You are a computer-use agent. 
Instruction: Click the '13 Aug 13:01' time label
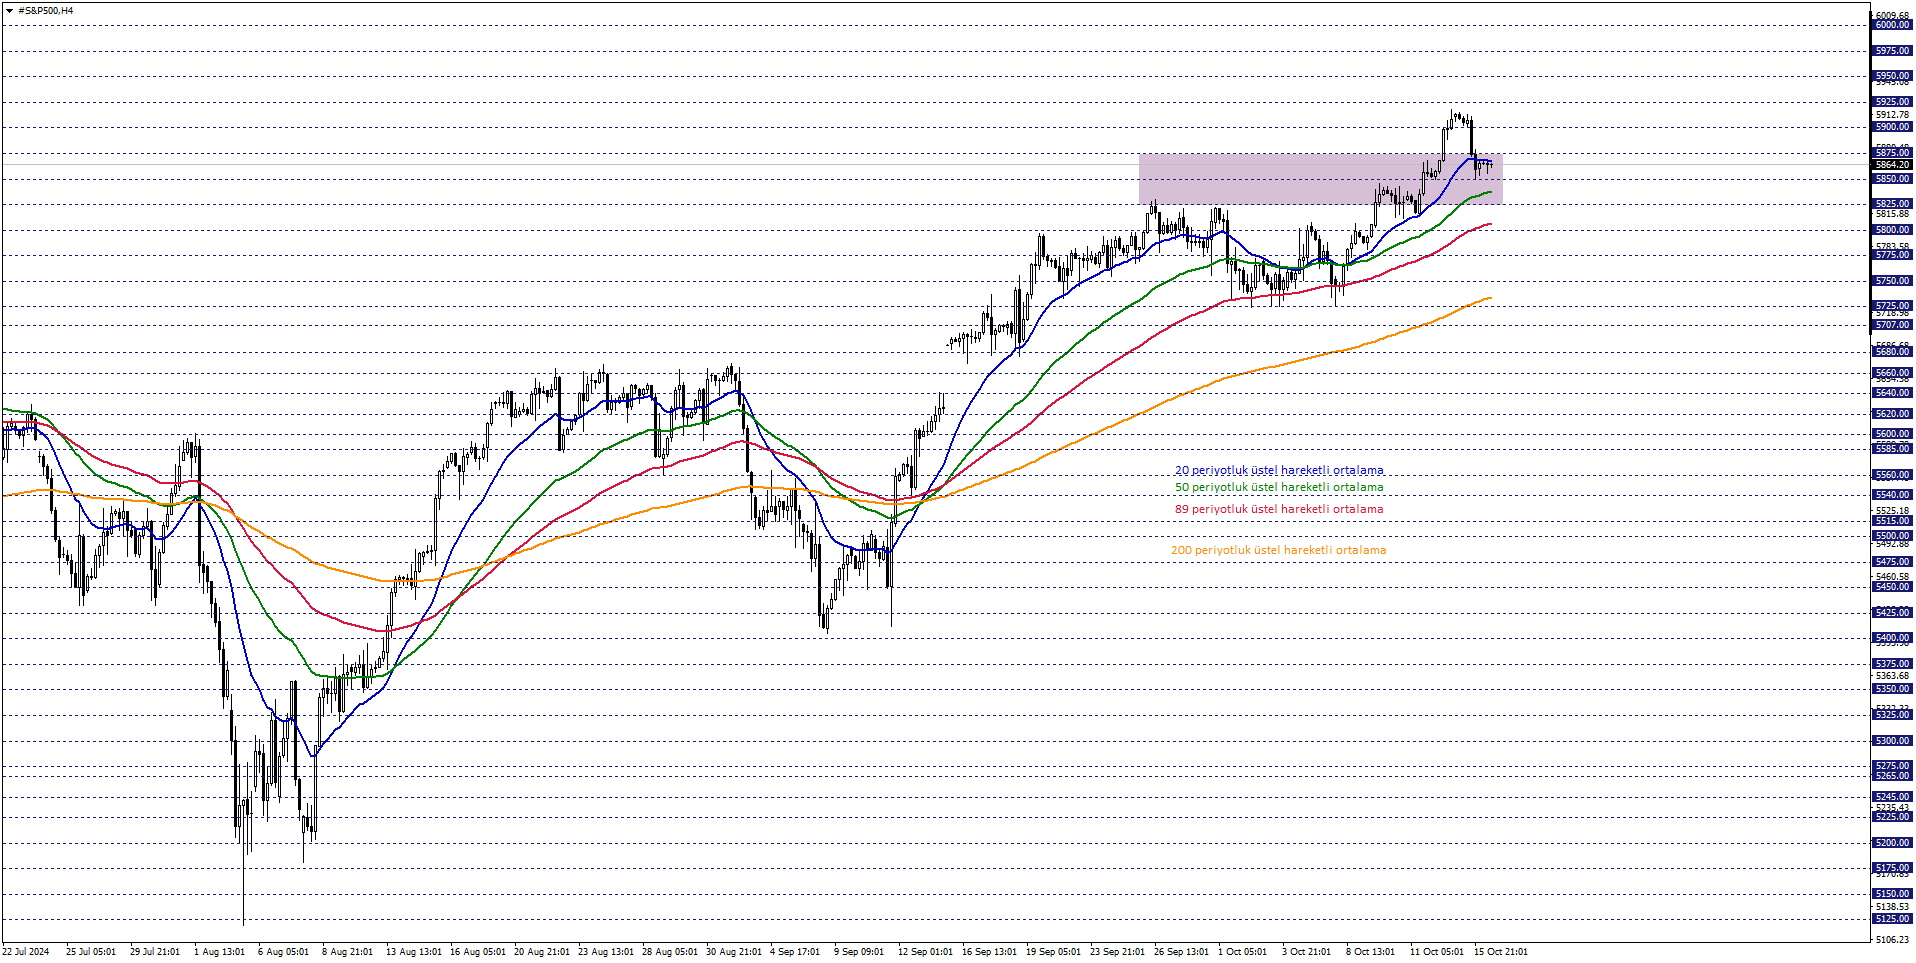[x=414, y=952]
